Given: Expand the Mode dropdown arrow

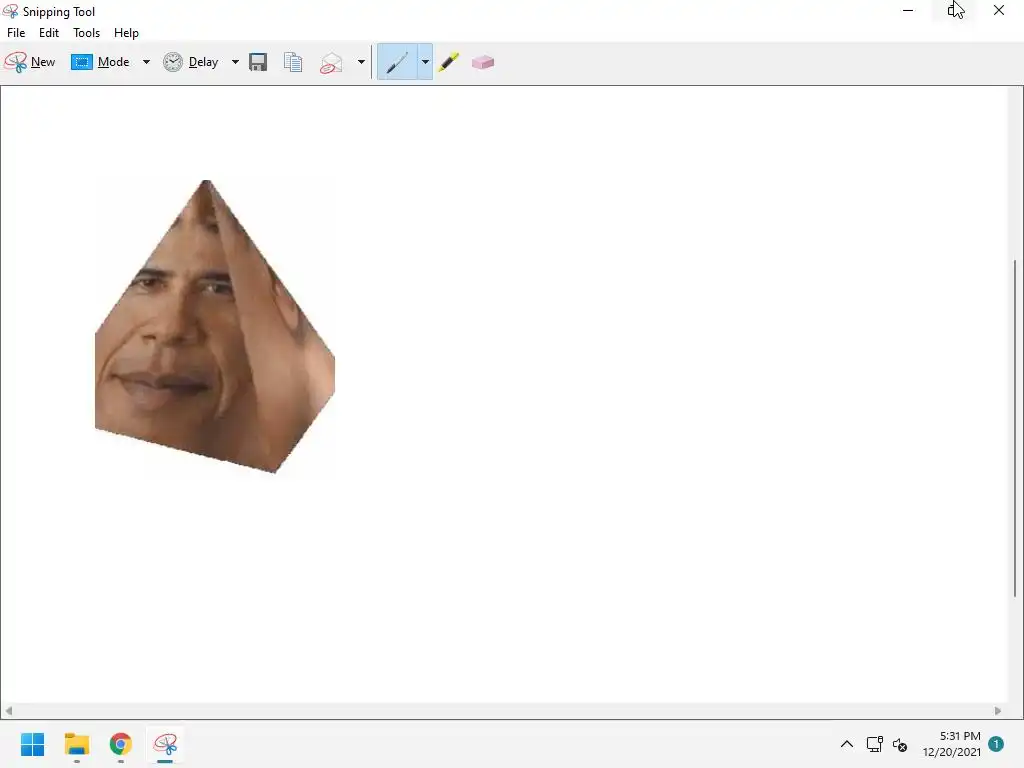Looking at the screenshot, I should pyautogui.click(x=146, y=62).
